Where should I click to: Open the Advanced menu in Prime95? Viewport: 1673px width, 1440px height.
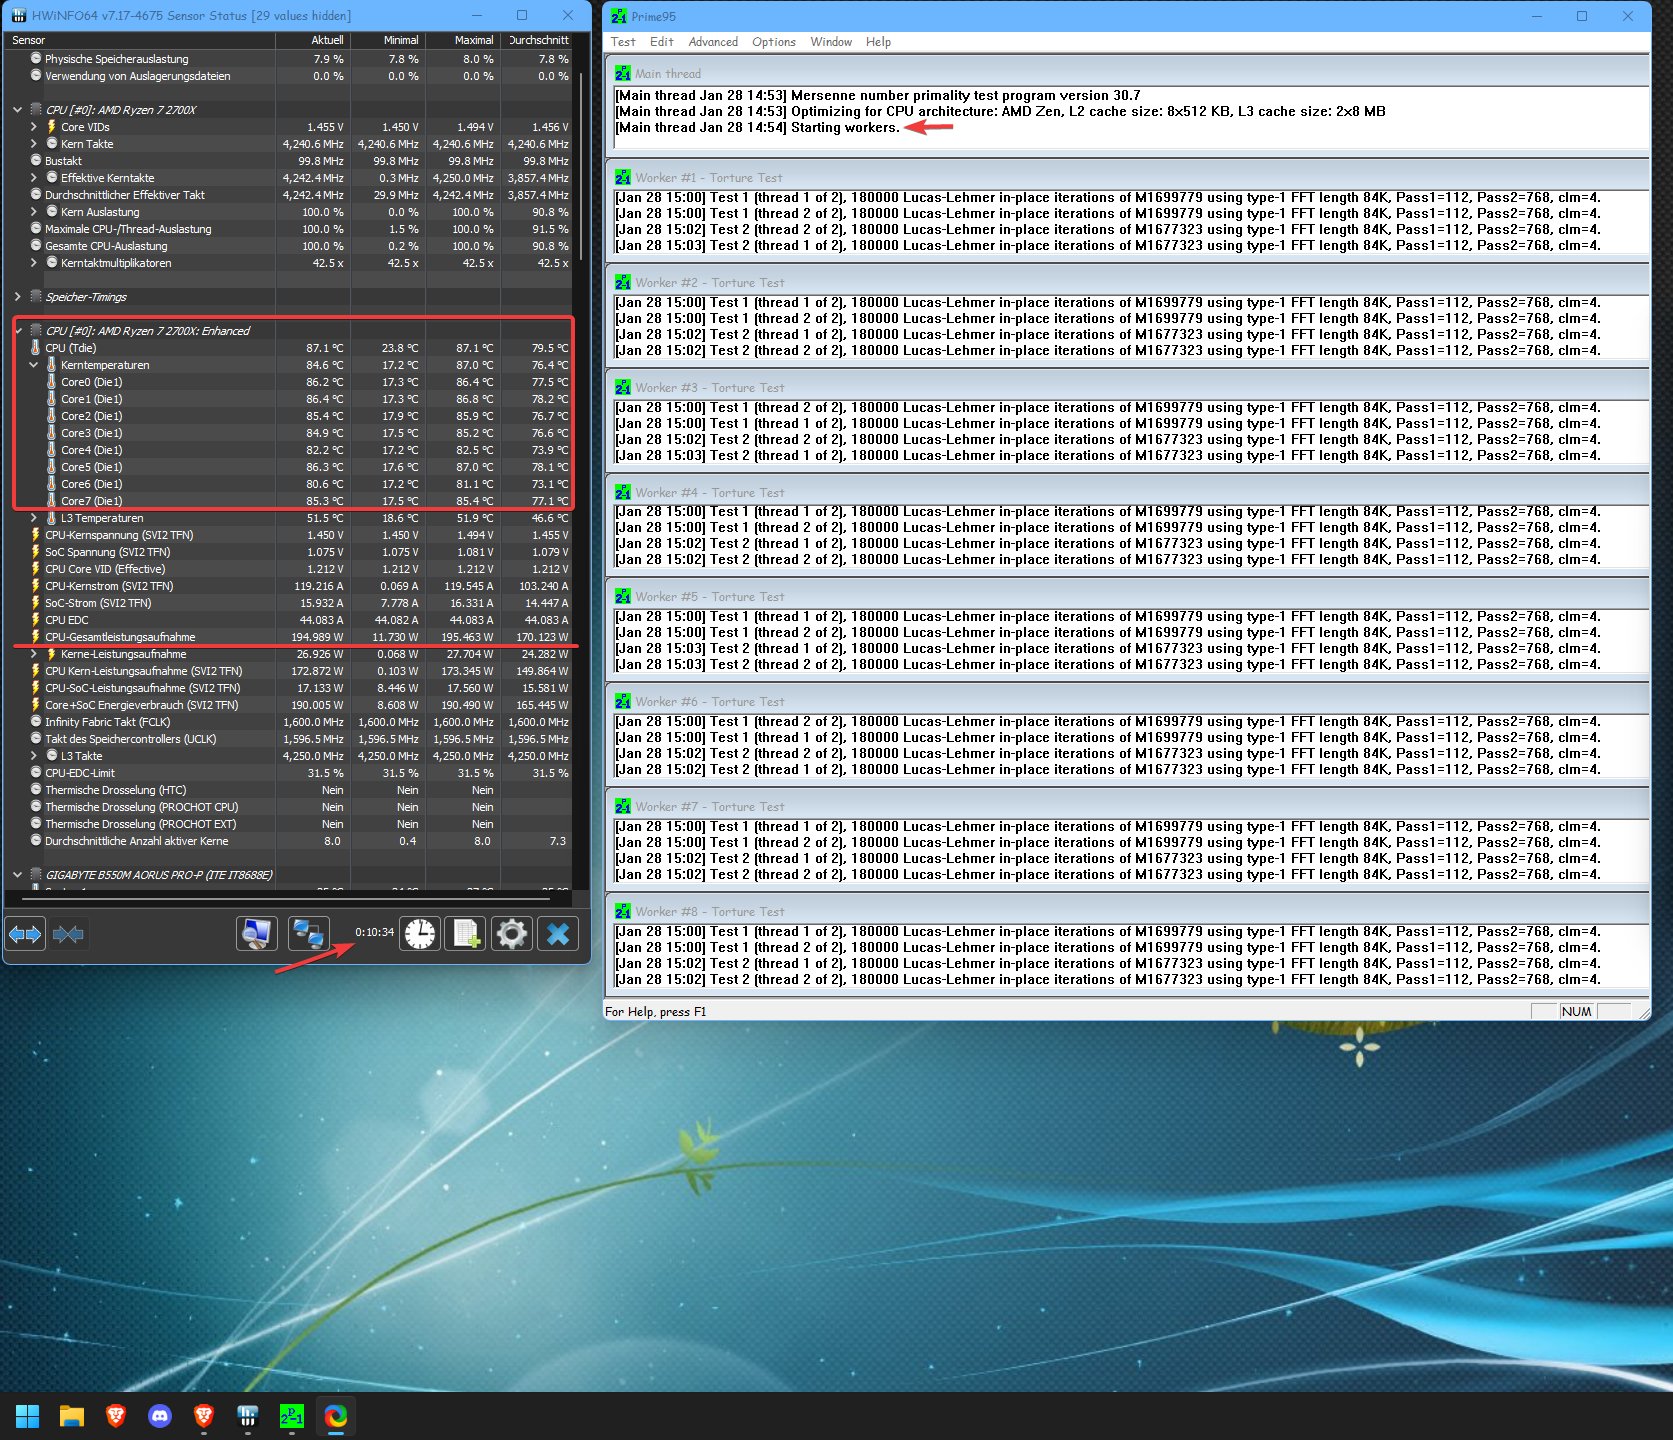tap(713, 42)
